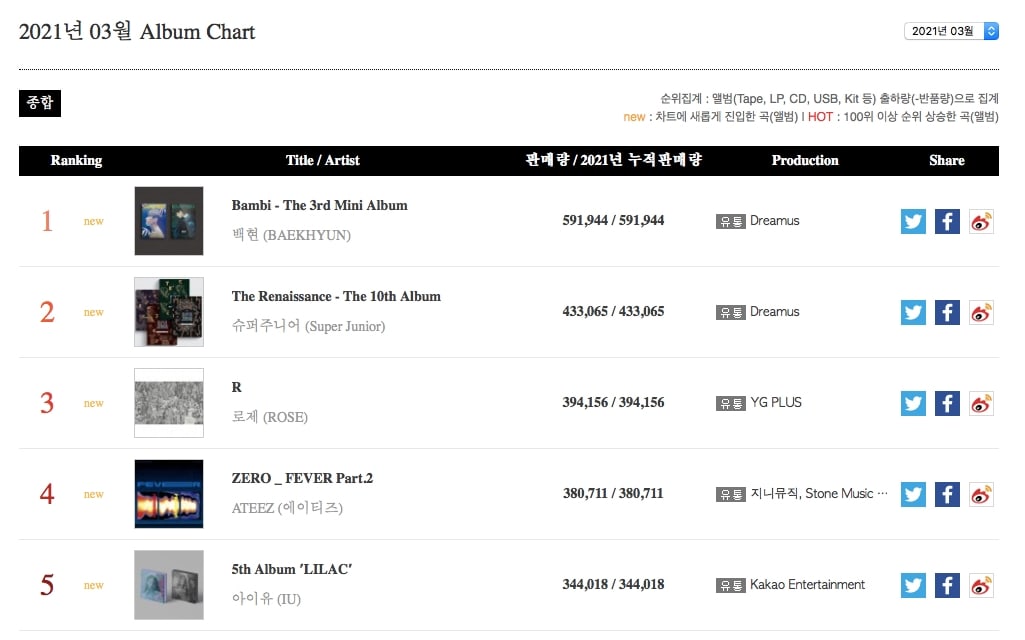Share ZERO_FEVER Part.2 on Twitter
Viewport: 1025px width, 640px height.
tap(913, 494)
